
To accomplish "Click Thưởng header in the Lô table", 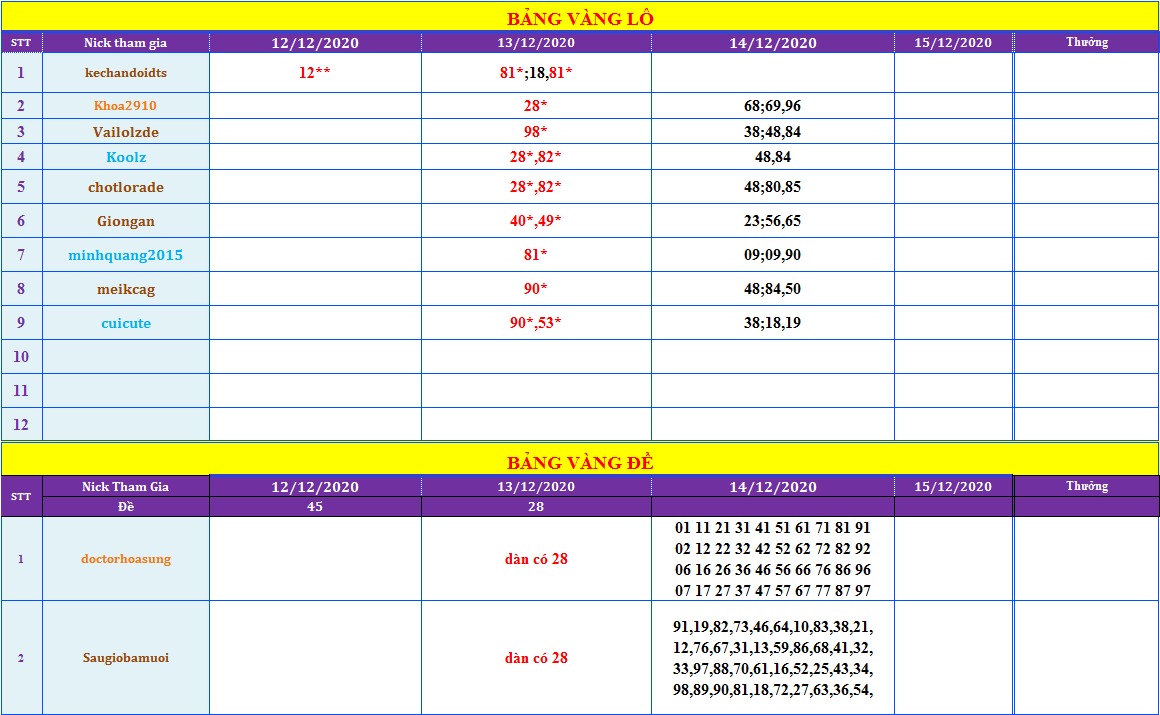I will click(1087, 43).
